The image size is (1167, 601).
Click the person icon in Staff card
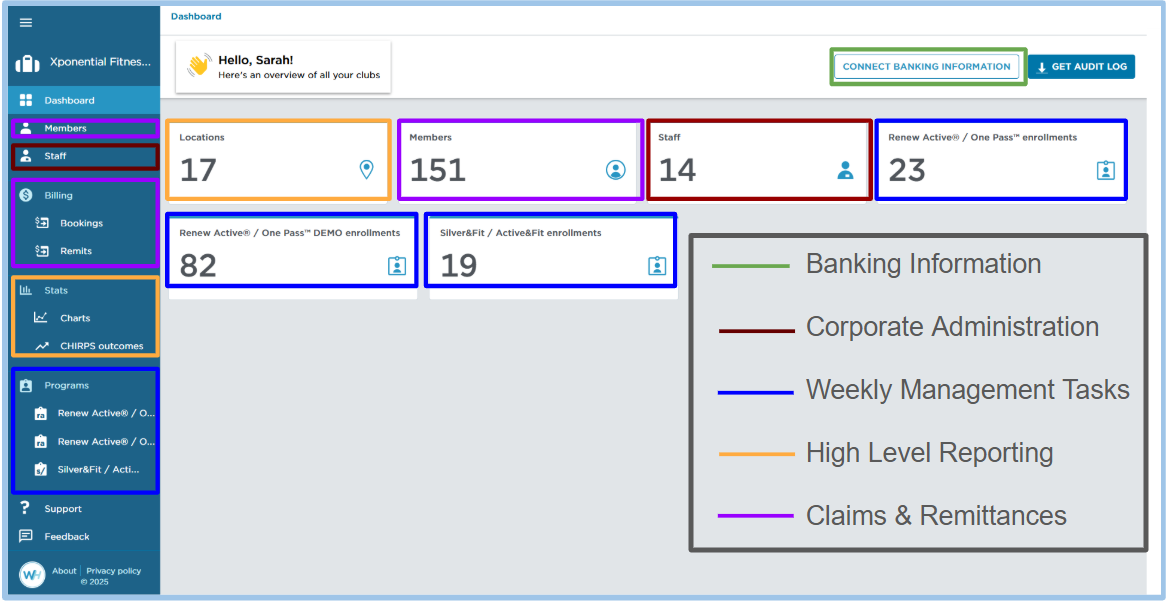846,170
